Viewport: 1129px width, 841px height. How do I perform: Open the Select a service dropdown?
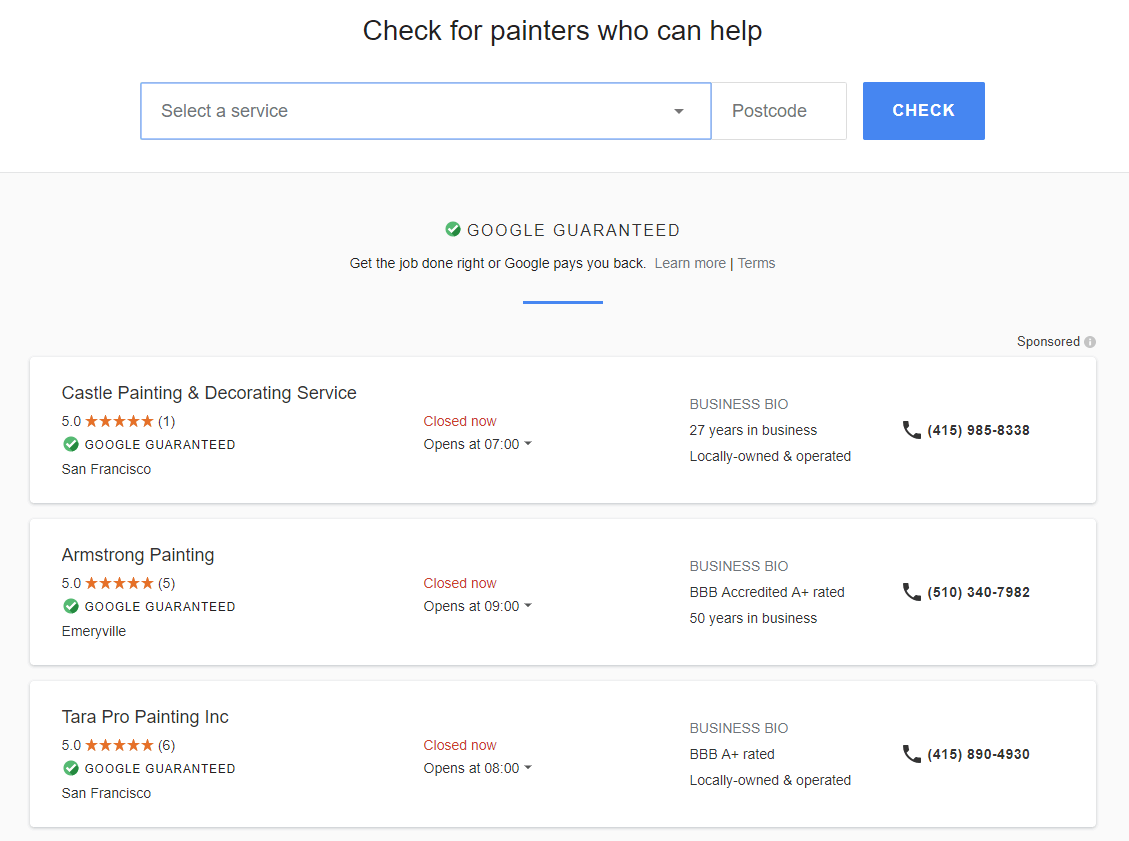point(426,111)
